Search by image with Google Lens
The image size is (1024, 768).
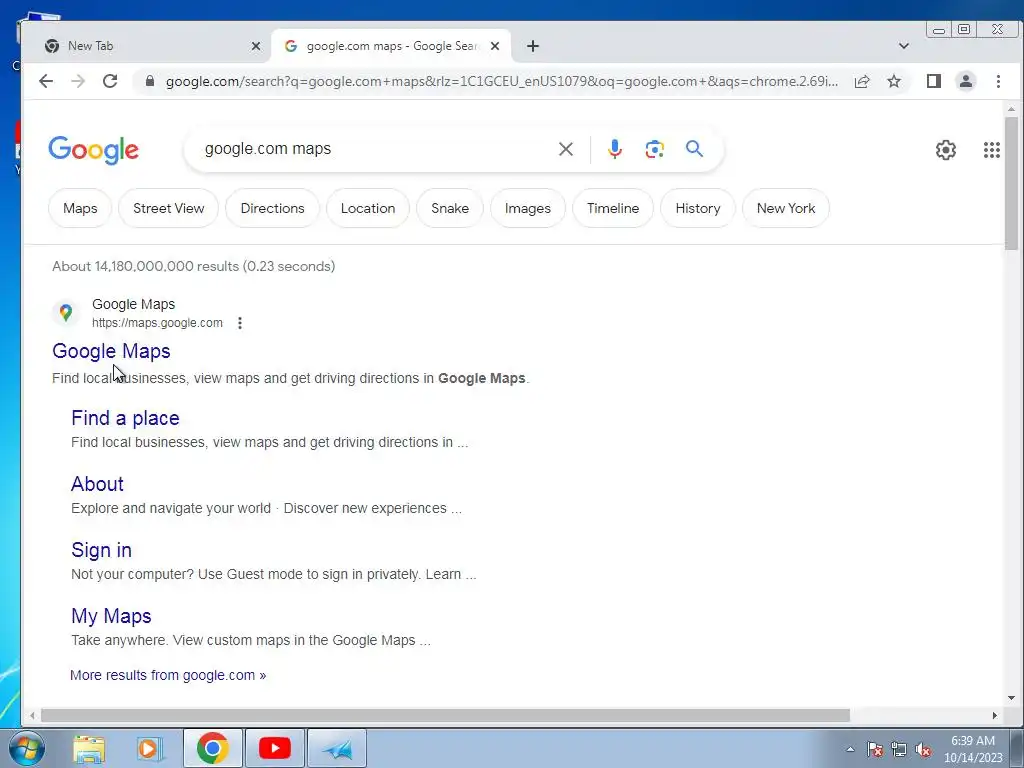pos(654,150)
